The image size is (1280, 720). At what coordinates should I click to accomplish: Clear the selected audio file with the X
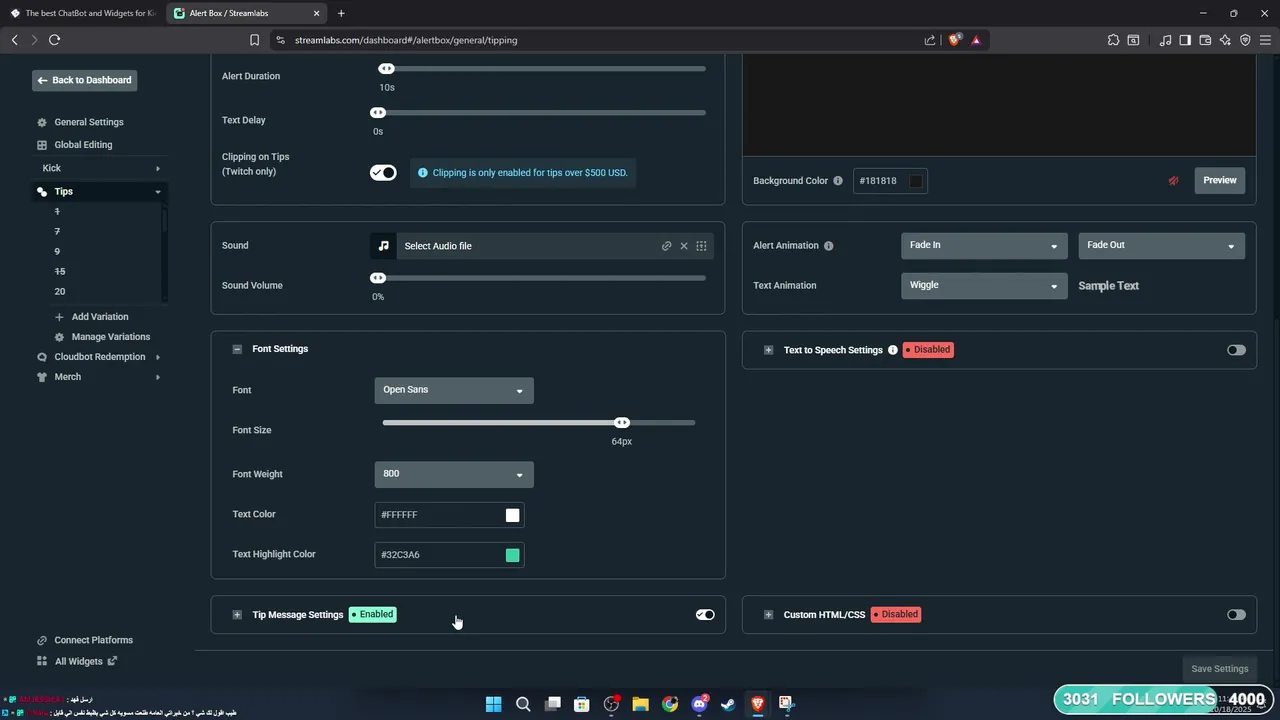coord(684,246)
